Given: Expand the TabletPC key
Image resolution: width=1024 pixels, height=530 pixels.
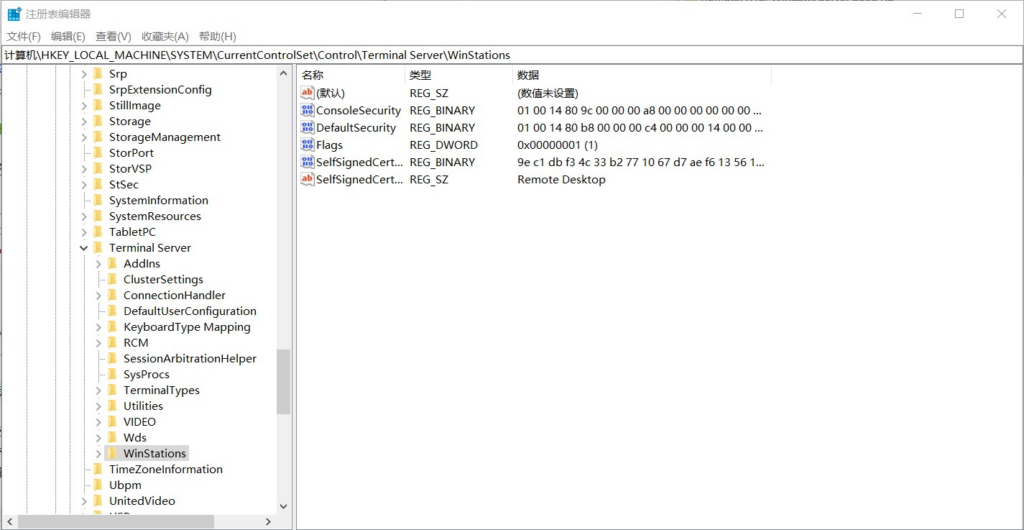Looking at the screenshot, I should click(84, 232).
